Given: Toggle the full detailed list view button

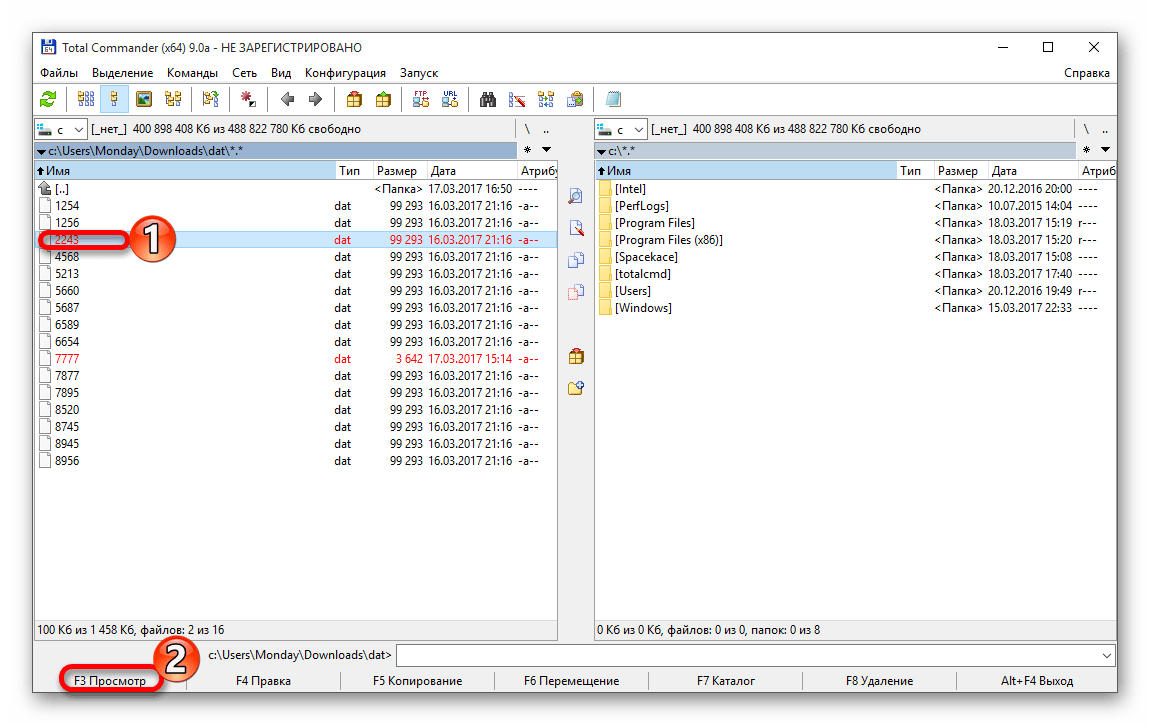Looking at the screenshot, I should pyautogui.click(x=114, y=99).
